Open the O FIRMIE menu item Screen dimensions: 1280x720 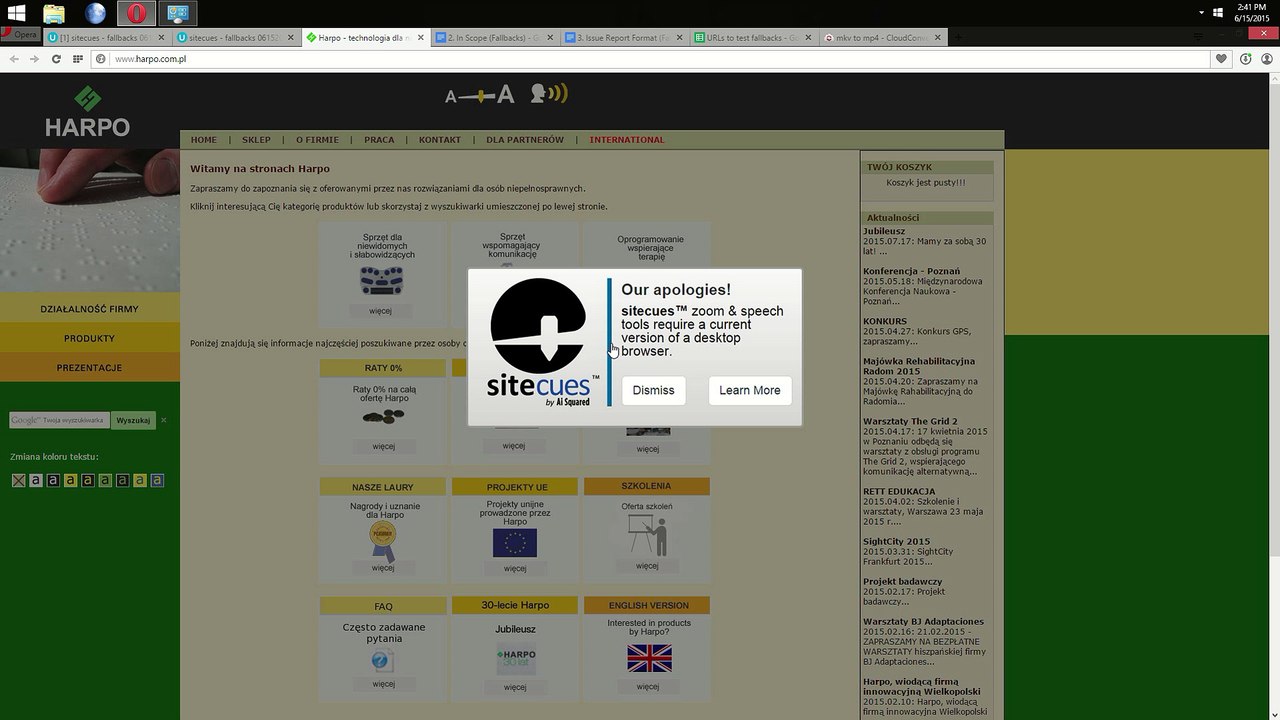point(317,140)
